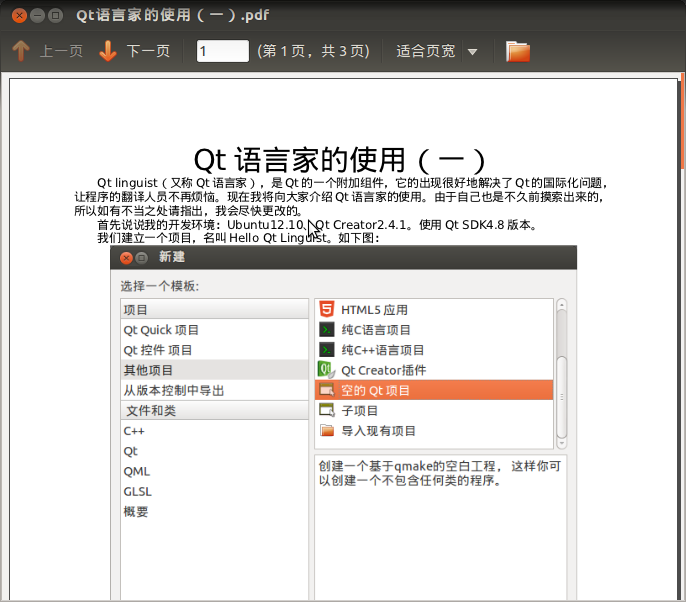Select C++ under 文件和类
The image size is (686, 602).
click(x=214, y=431)
